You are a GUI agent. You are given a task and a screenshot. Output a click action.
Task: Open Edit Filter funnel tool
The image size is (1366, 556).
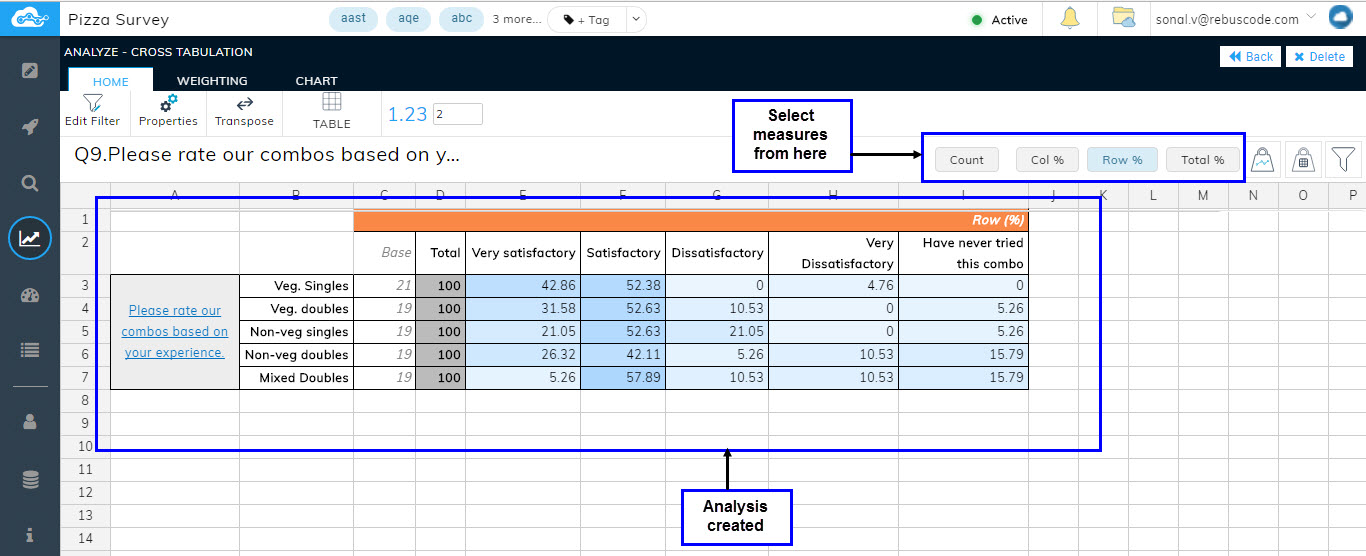tap(92, 110)
